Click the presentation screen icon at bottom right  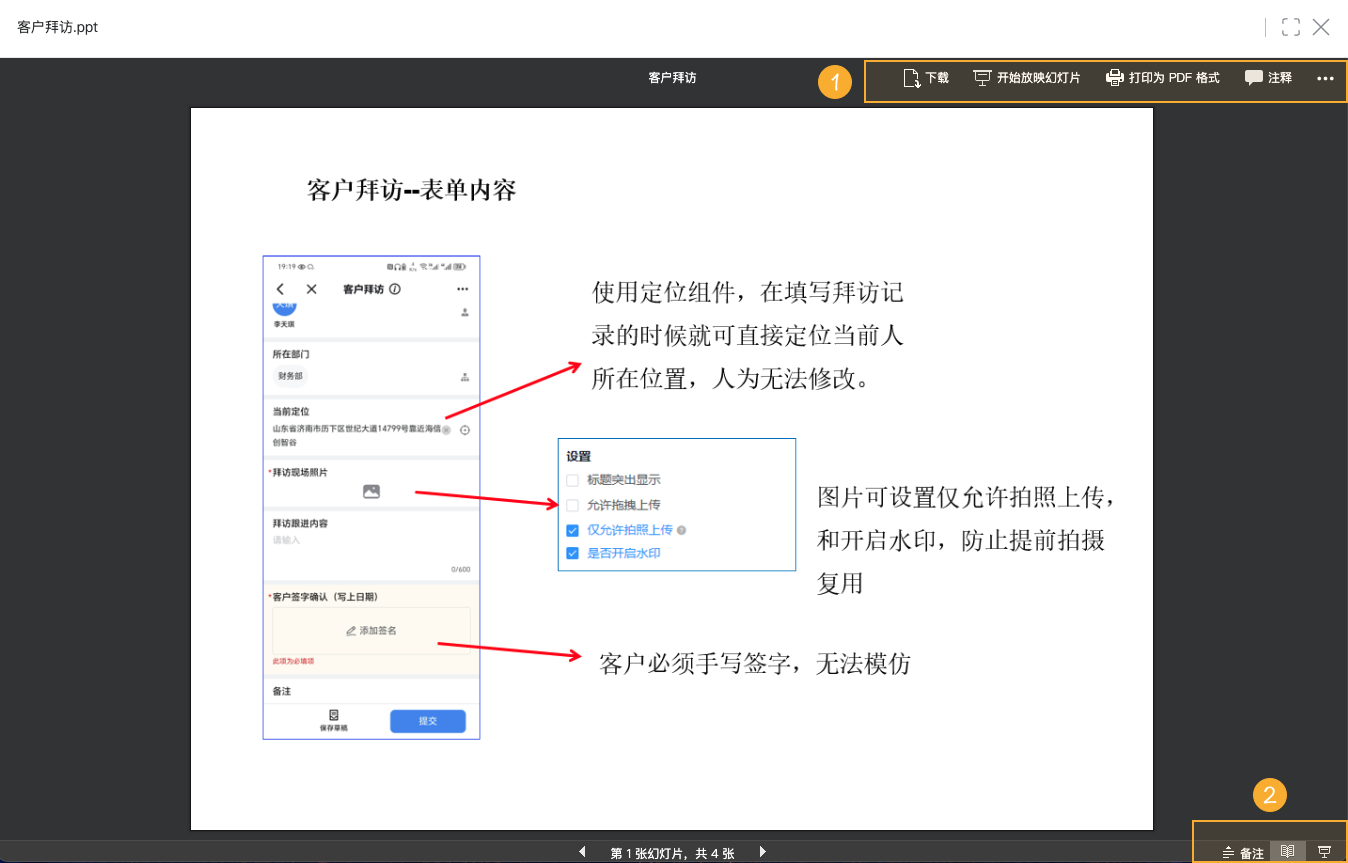click(1324, 851)
